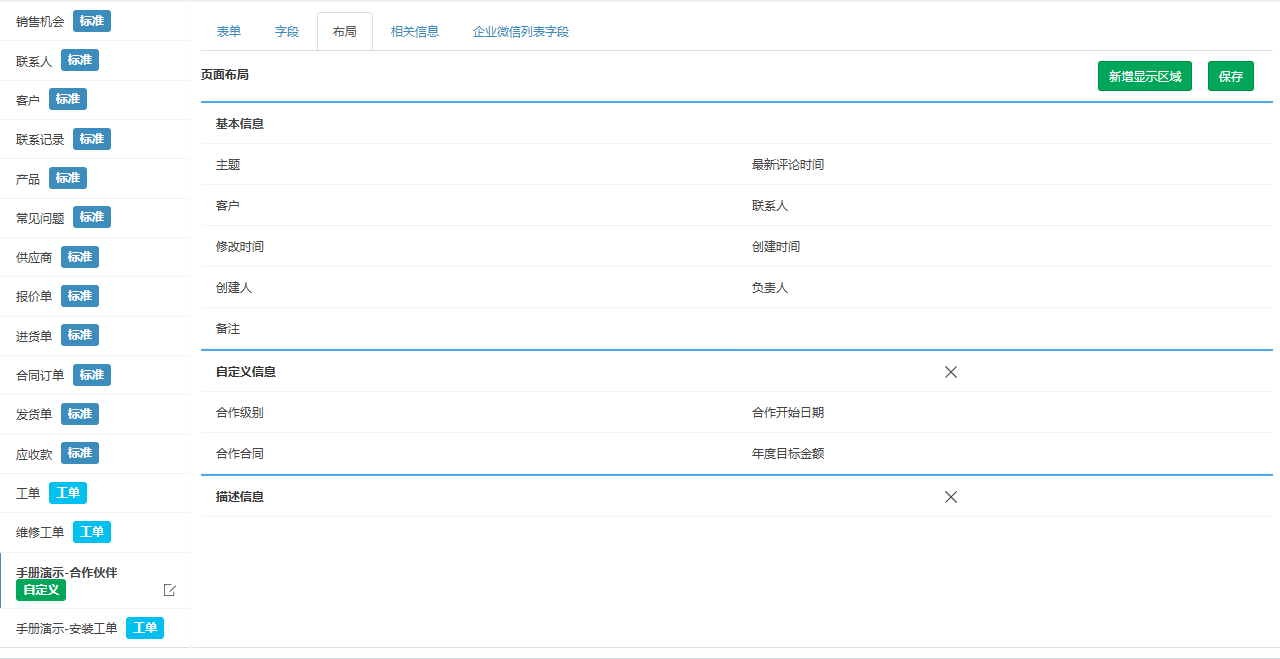Open 合同订单 in the sidebar

(x=96, y=375)
